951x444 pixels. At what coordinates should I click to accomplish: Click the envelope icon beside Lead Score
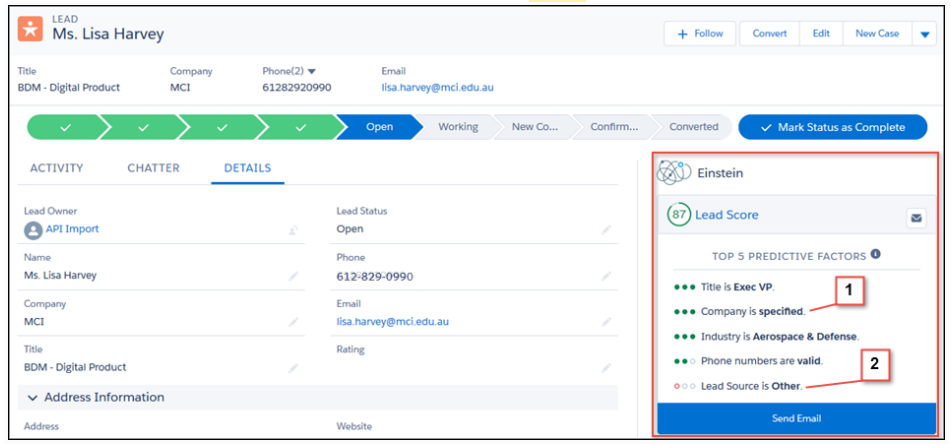915,216
